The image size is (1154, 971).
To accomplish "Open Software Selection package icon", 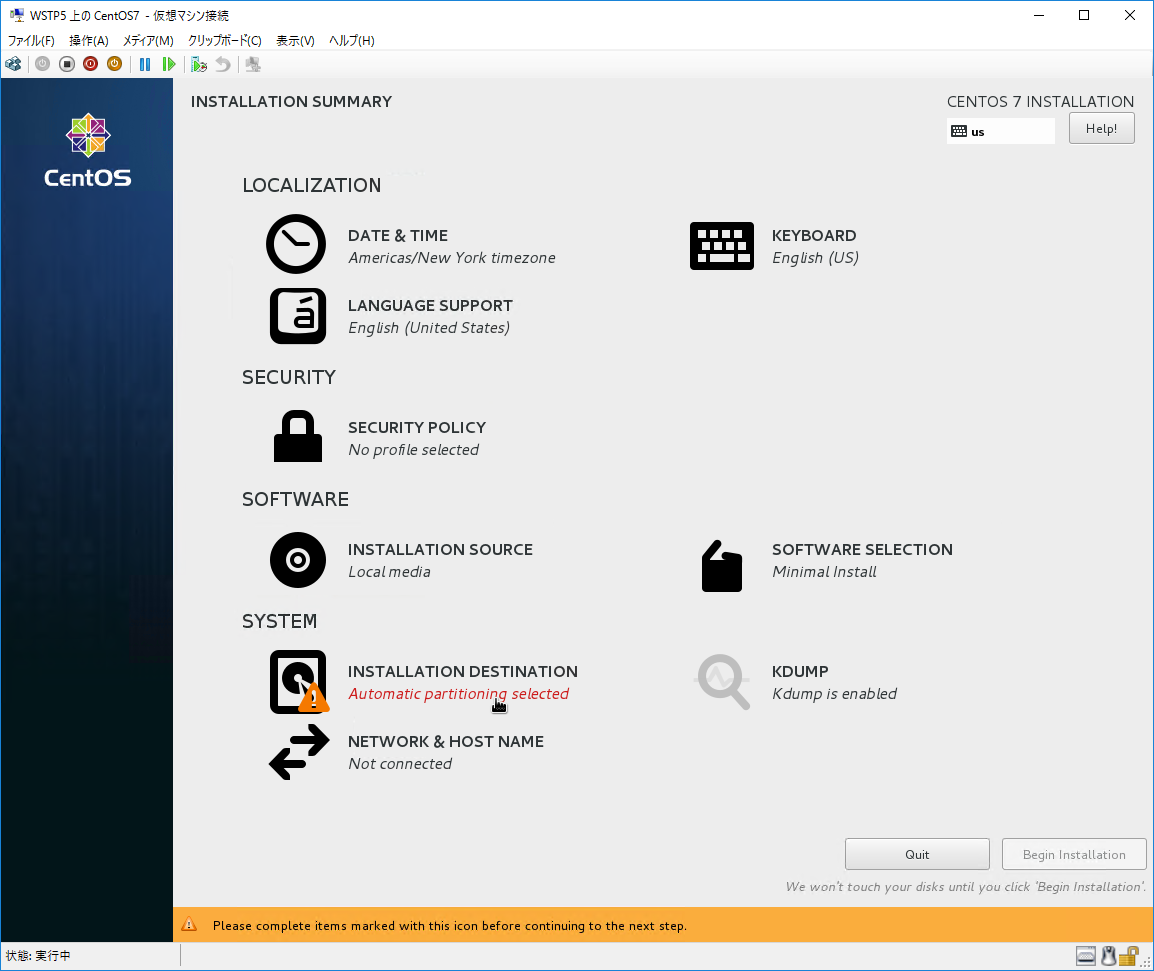I will pos(722,565).
